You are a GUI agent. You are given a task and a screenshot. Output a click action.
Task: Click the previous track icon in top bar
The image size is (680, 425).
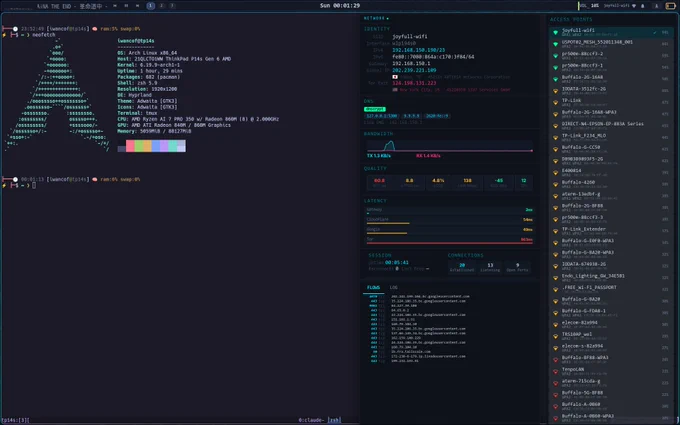115,6
